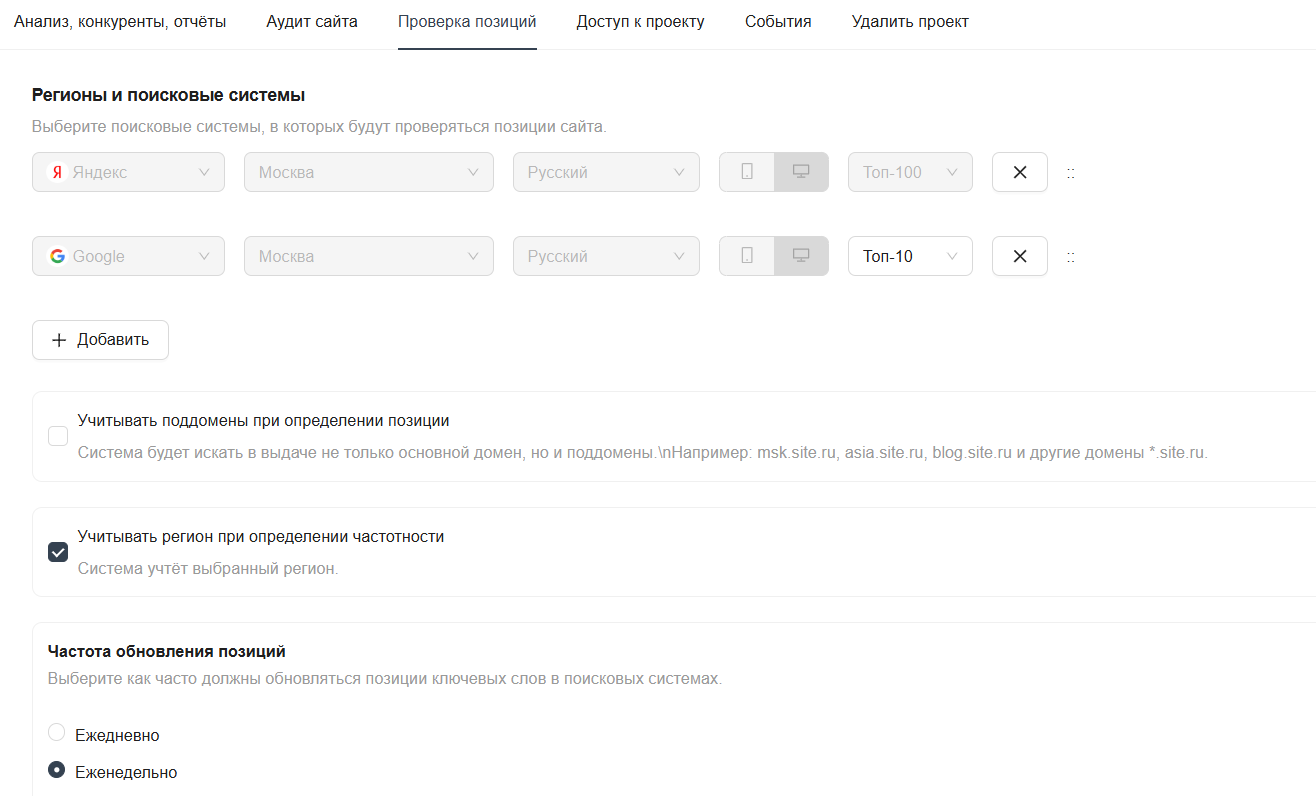This screenshot has height=796, width=1316.
Task: Open the Доступ к проекту tab
Action: point(640,22)
